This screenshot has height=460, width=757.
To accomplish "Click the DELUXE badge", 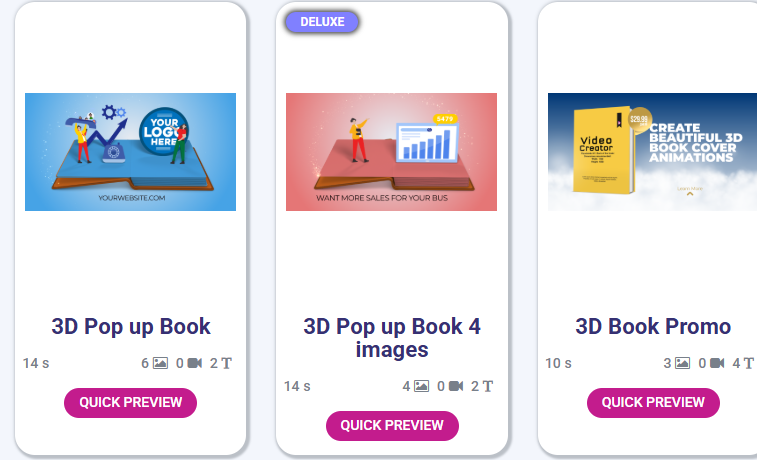I will (322, 22).
